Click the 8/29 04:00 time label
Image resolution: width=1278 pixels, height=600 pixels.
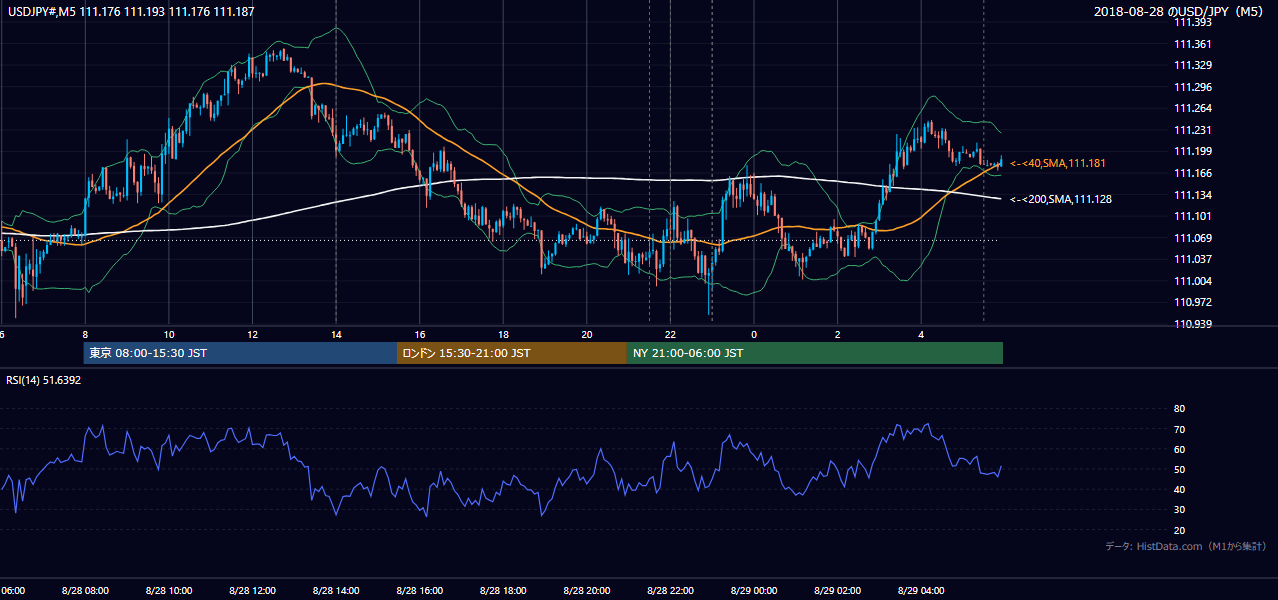click(921, 591)
